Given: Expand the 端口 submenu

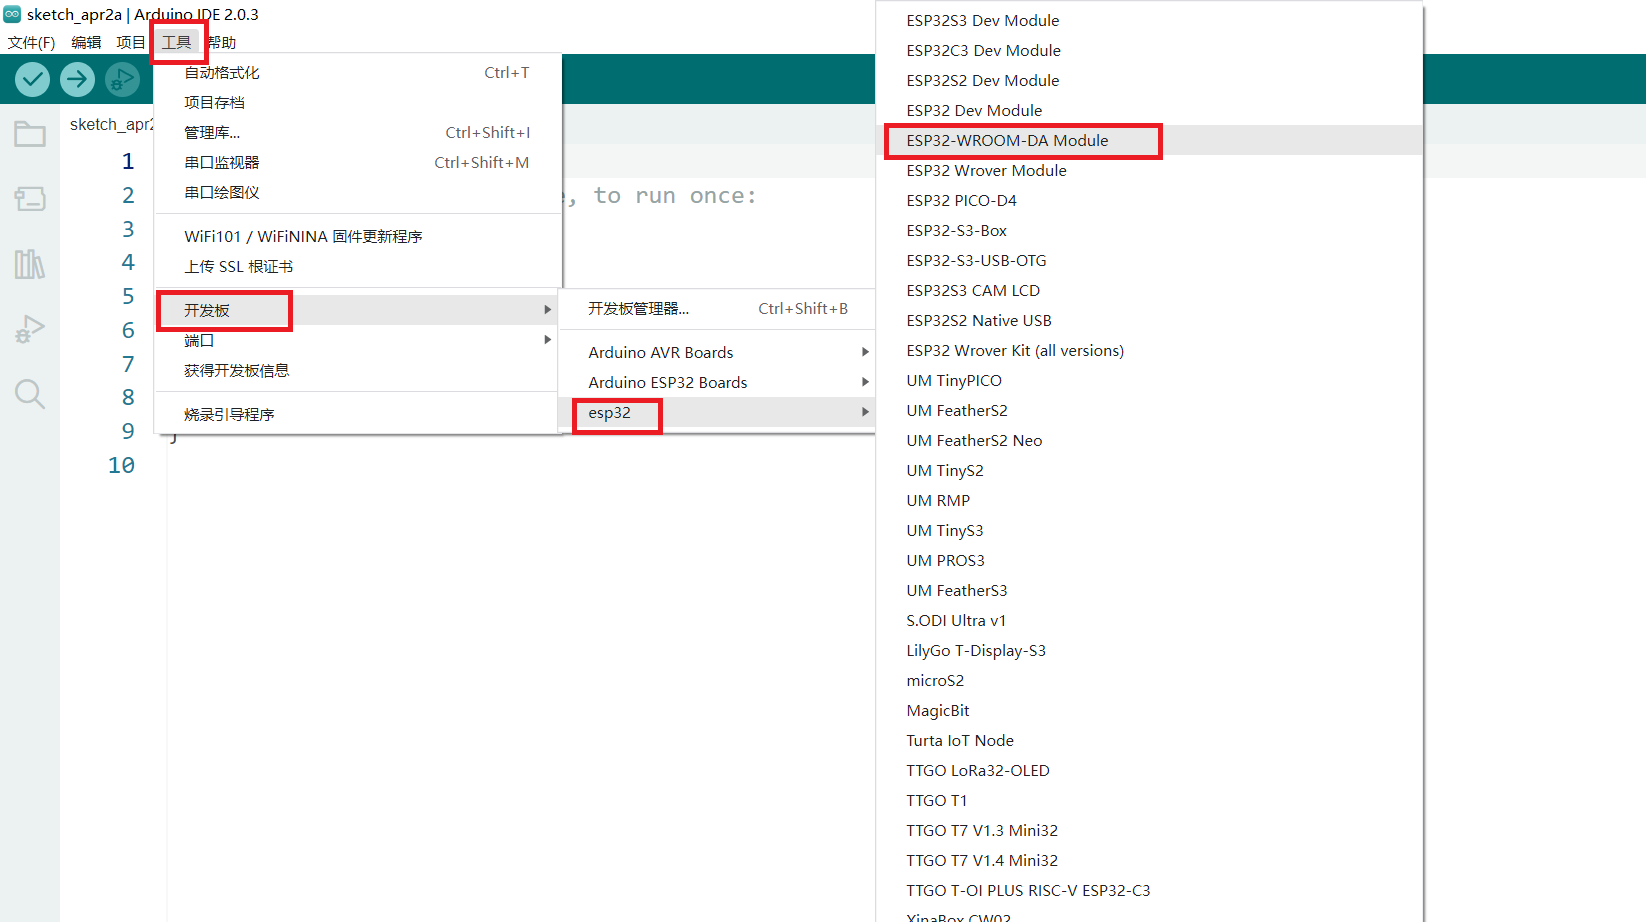Looking at the screenshot, I should coord(357,340).
